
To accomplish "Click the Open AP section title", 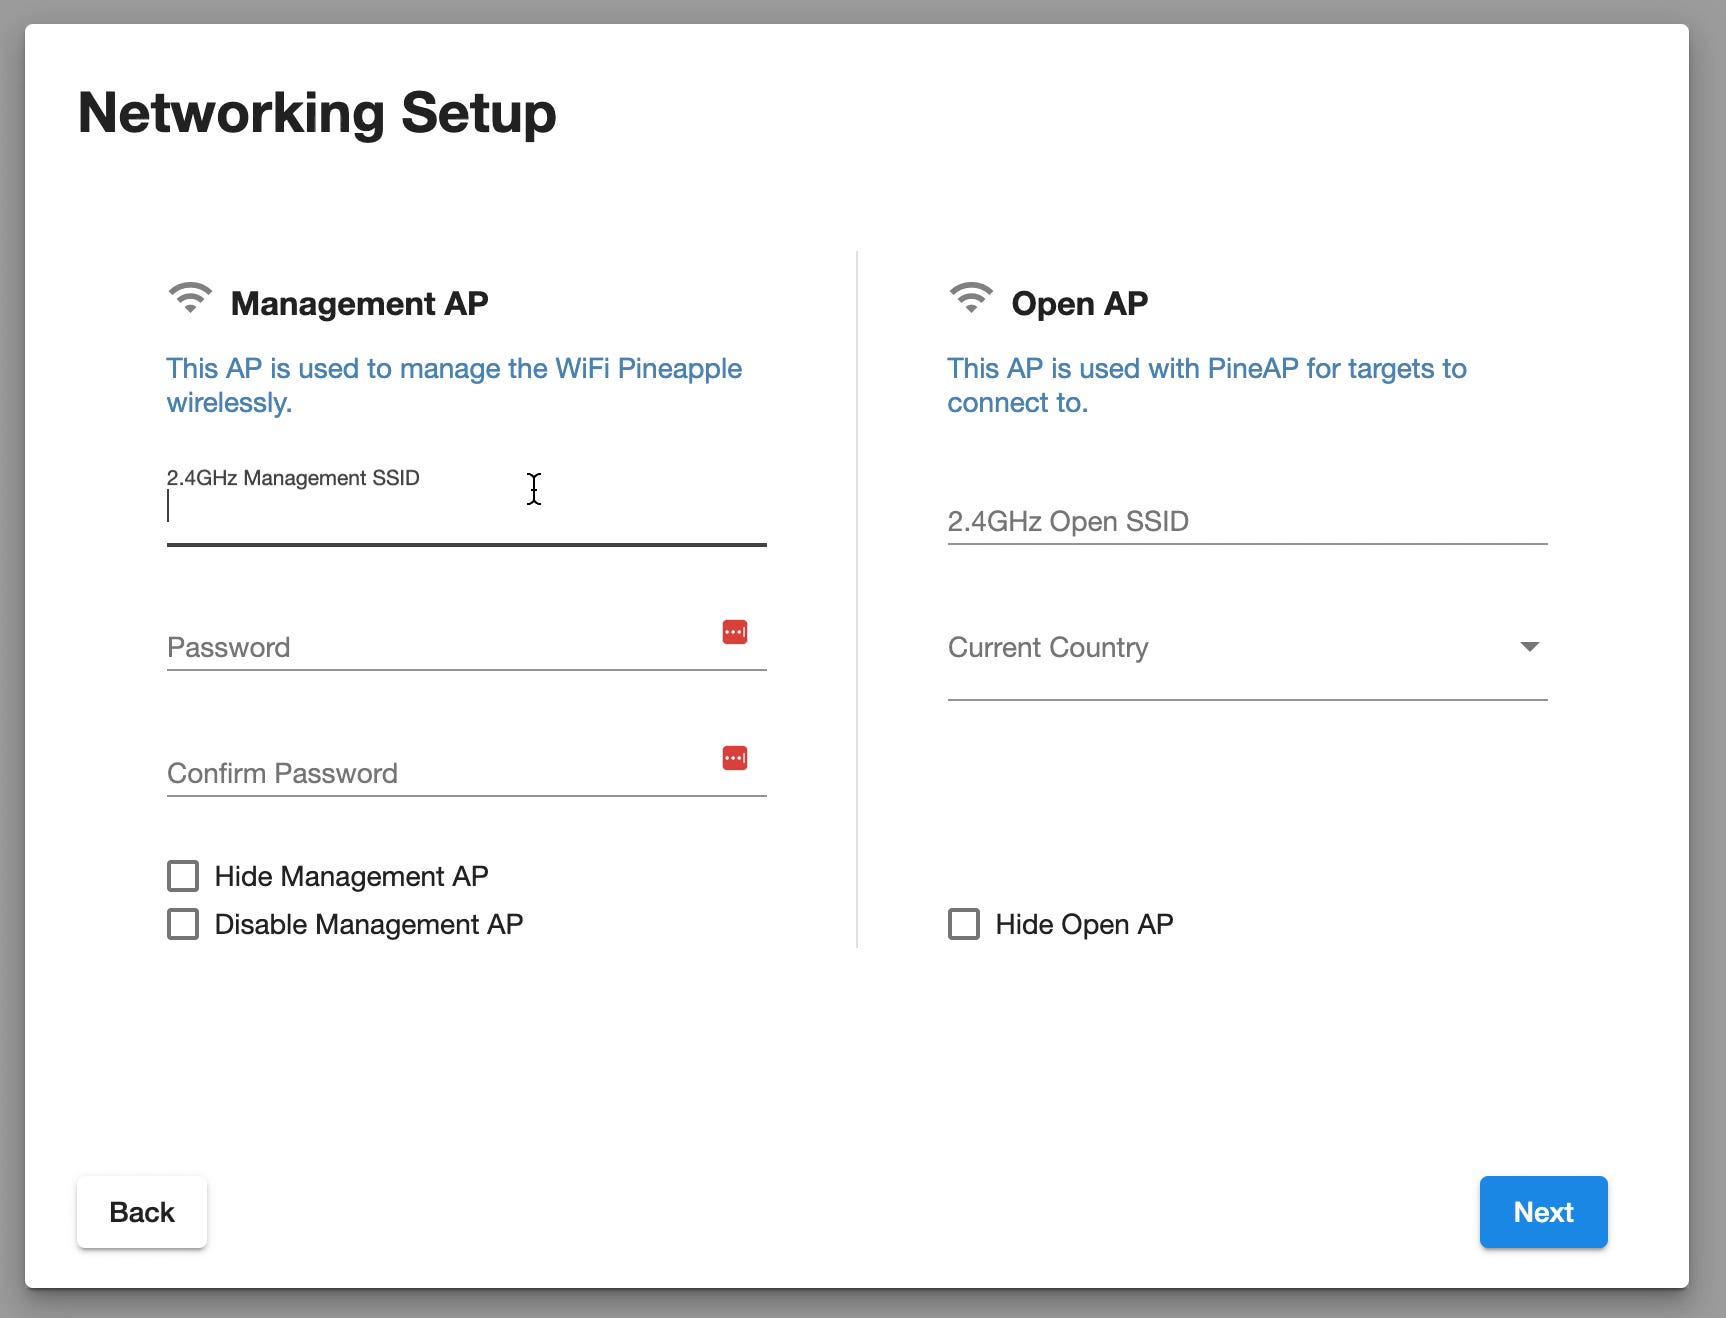I will coord(1079,304).
